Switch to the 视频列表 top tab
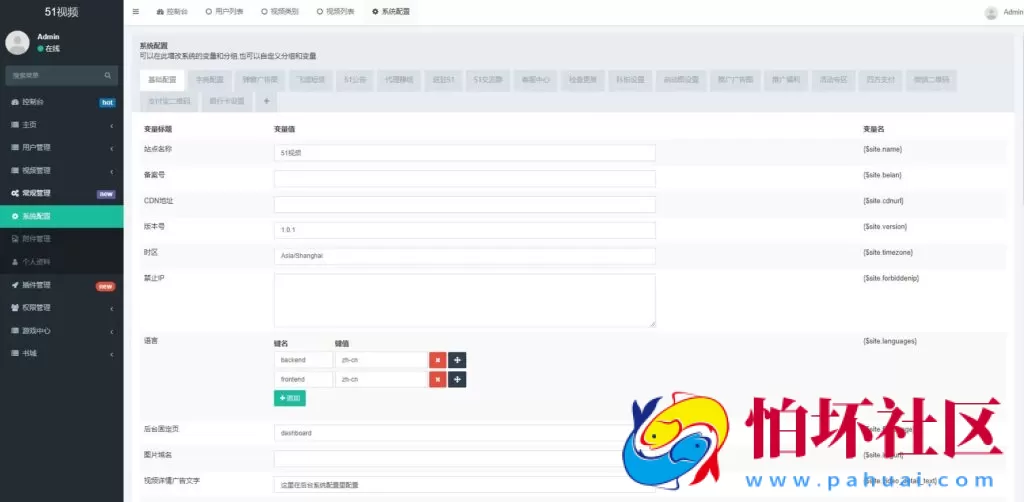1024x502 pixels. click(x=335, y=12)
